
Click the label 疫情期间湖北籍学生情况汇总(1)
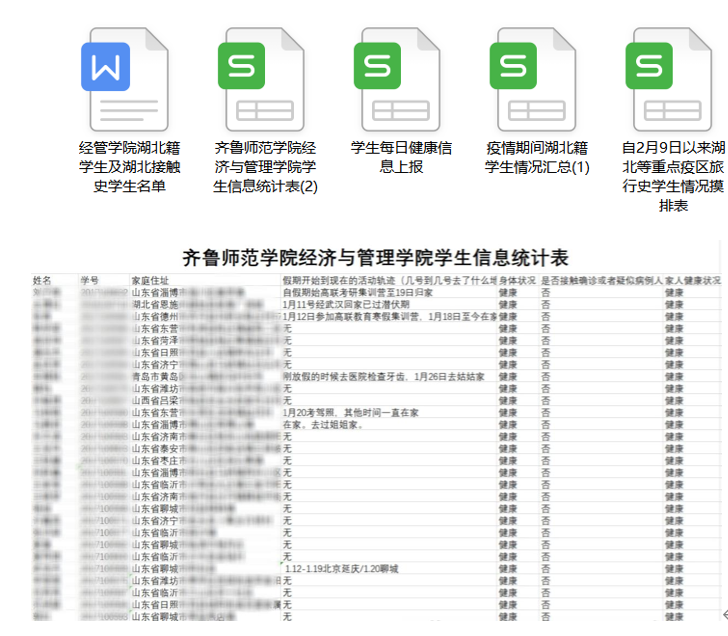click(537, 157)
